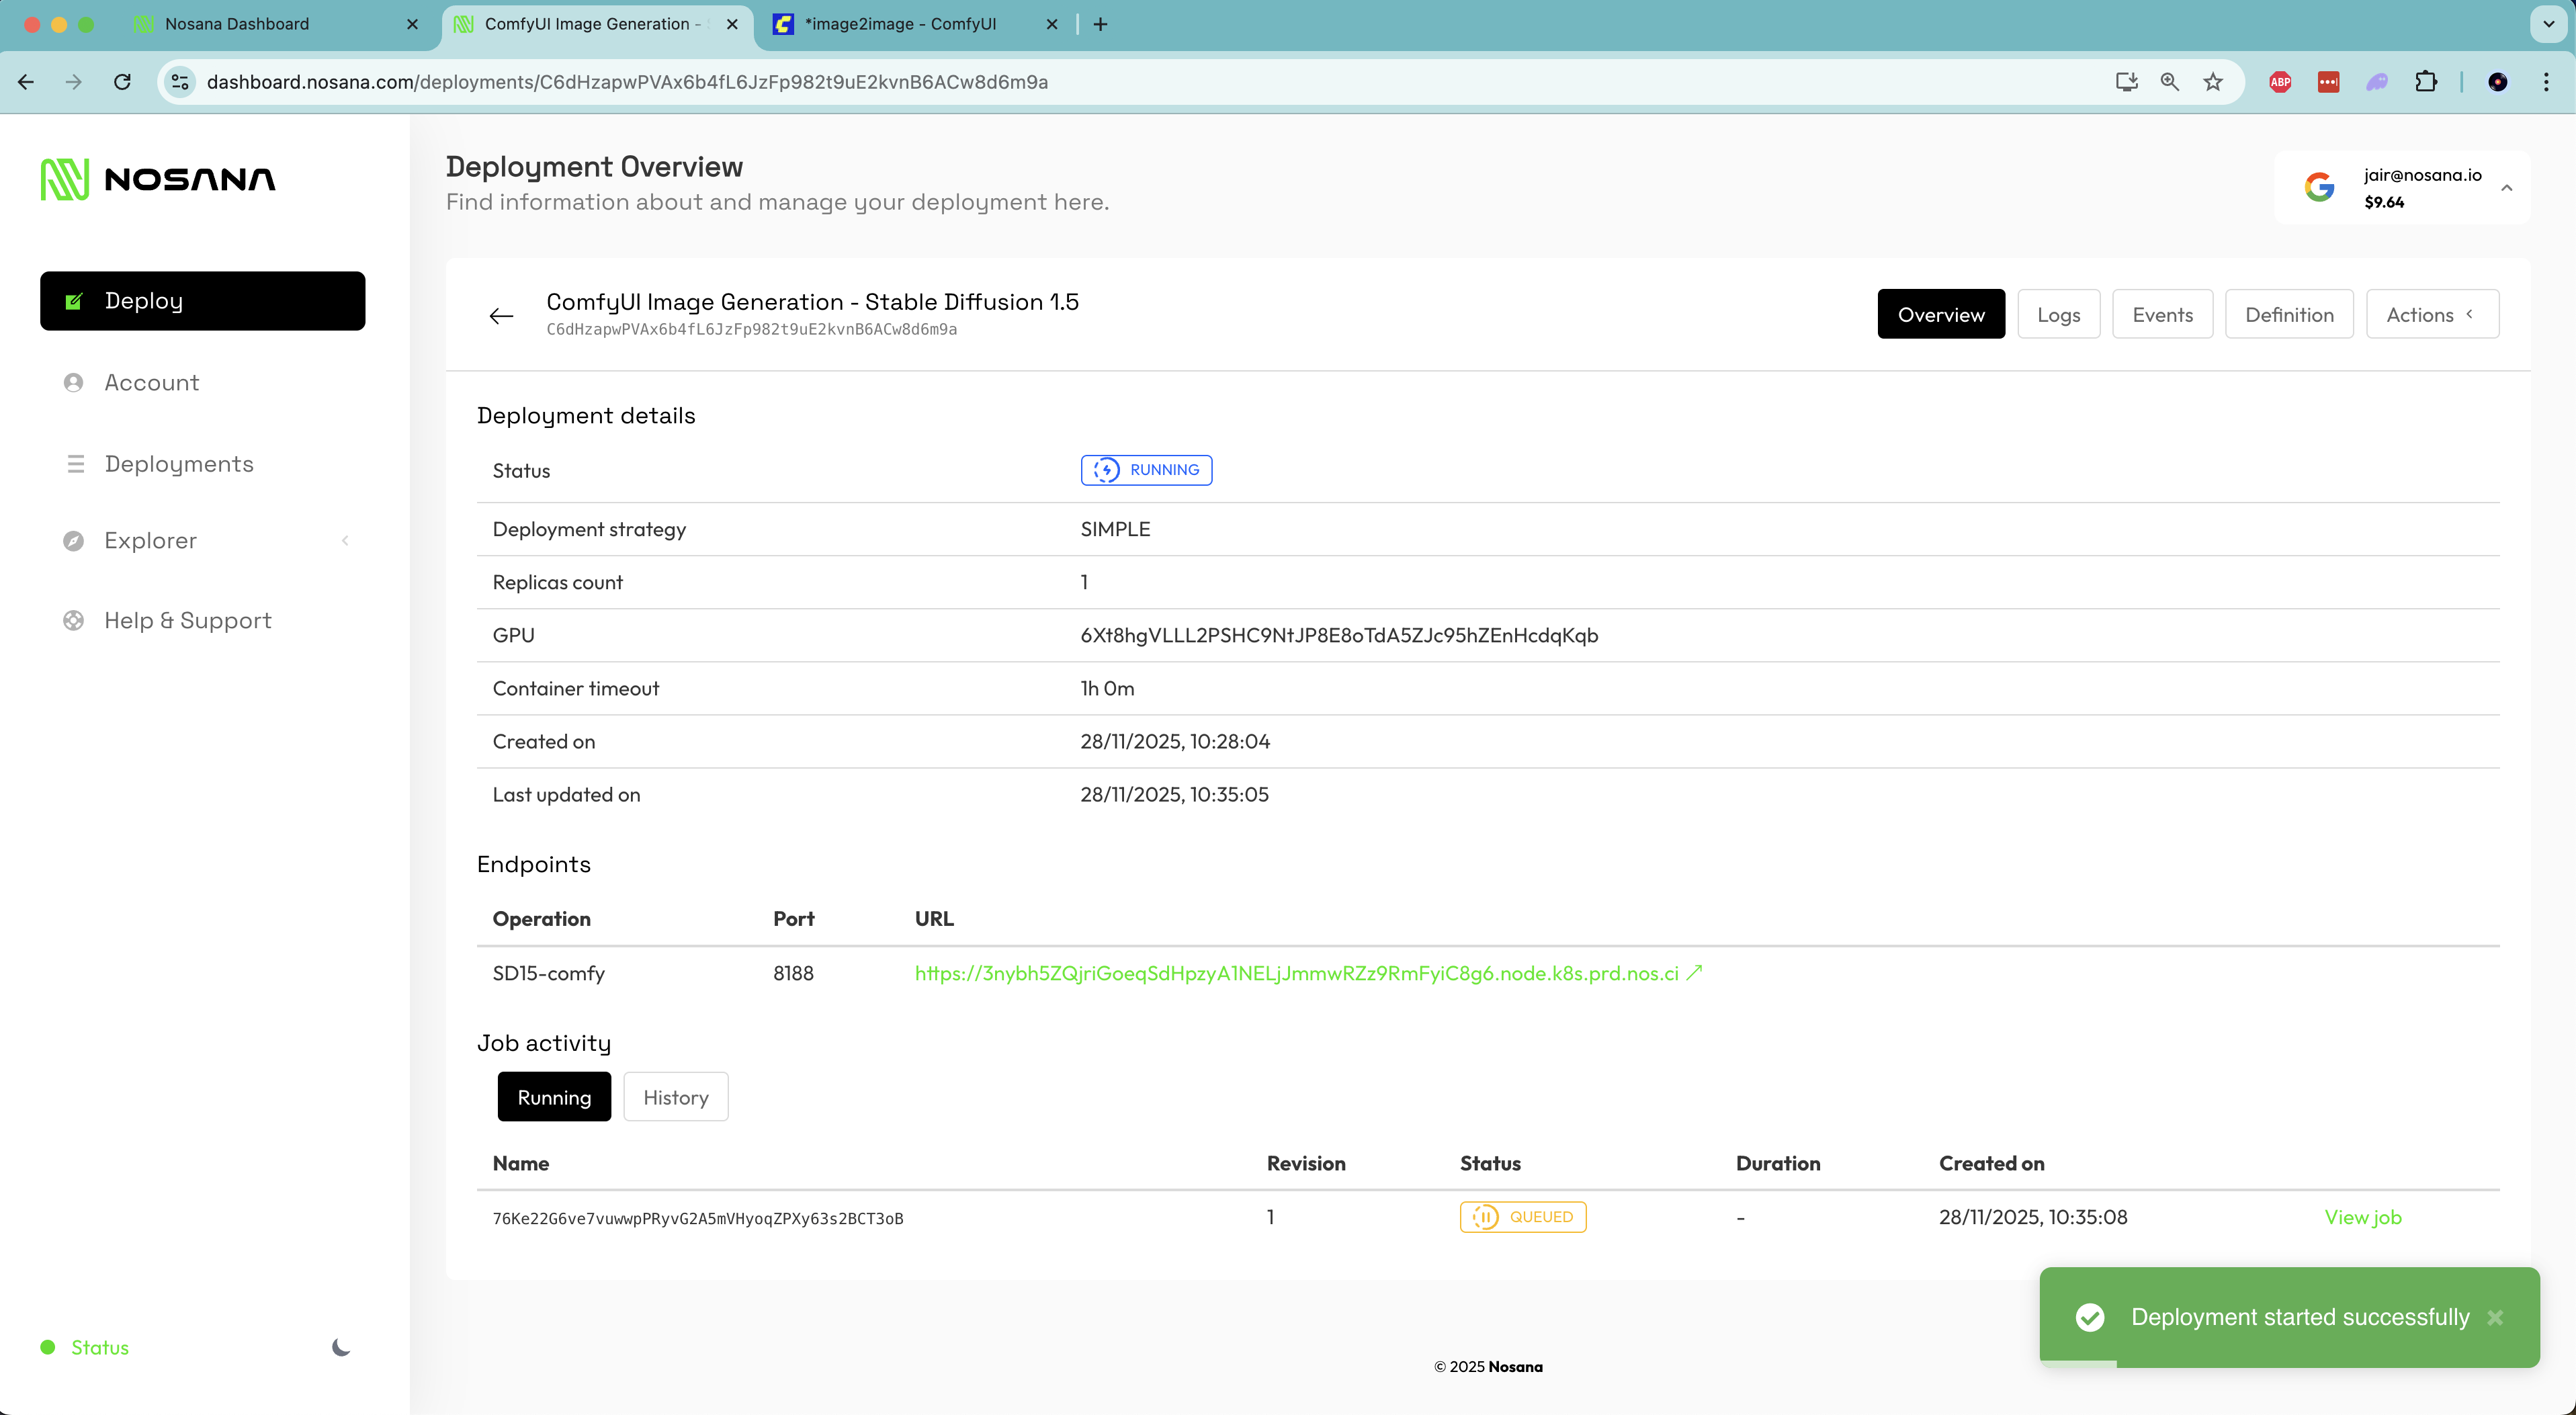The width and height of the screenshot is (2576, 1415).
Task: Open the browser extensions puzzle icon
Action: tap(2426, 82)
